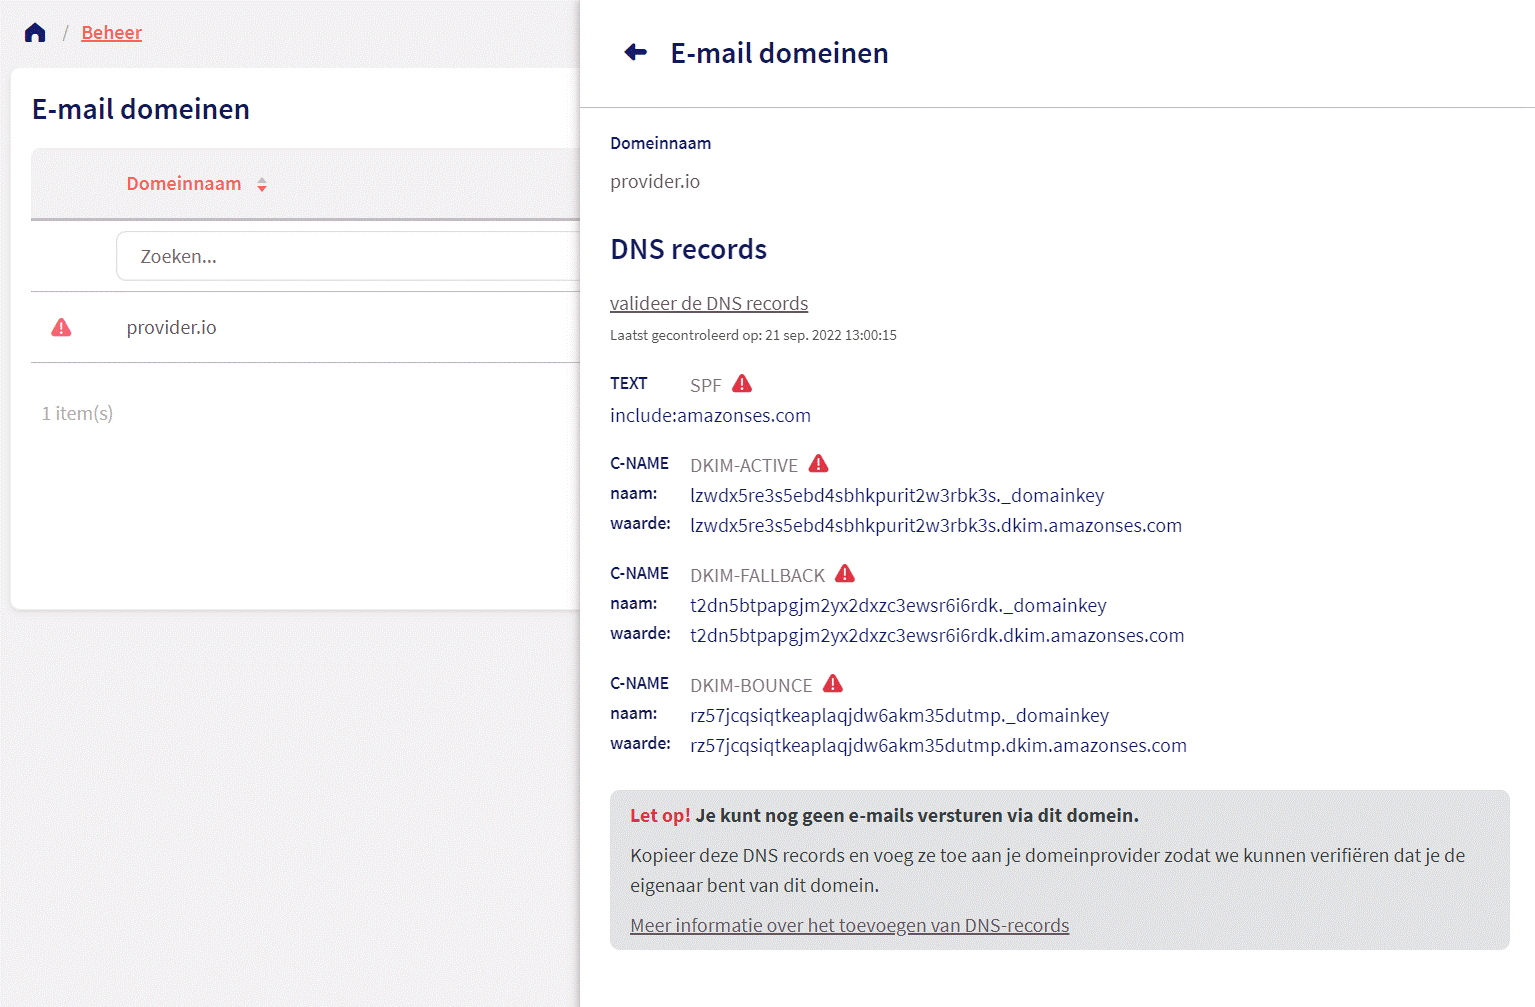Click the DKIM-FALLBACK naam value

898,606
